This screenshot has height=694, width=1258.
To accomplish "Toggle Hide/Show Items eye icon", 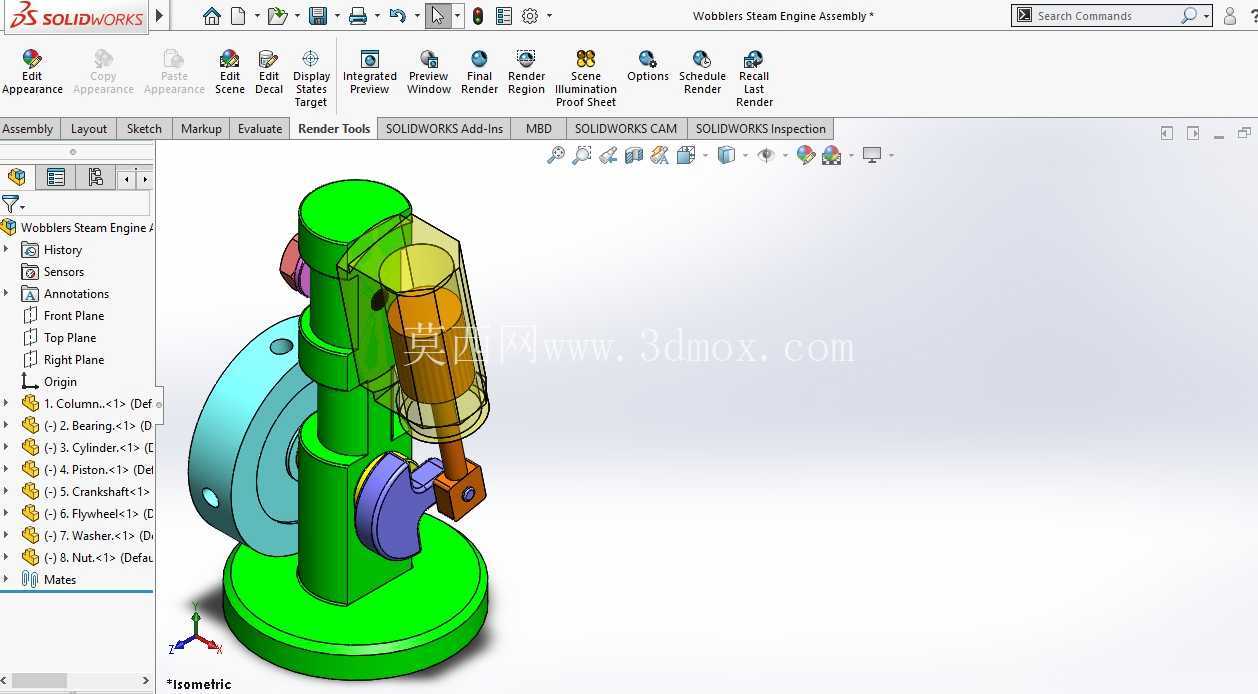I will (x=766, y=155).
